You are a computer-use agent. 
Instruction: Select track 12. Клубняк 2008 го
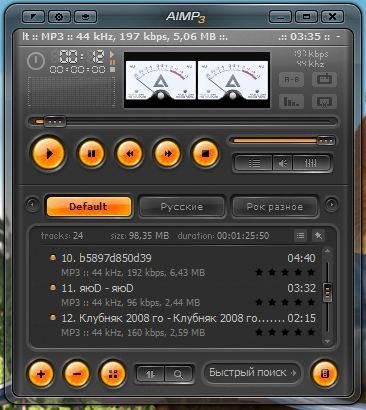(183, 325)
